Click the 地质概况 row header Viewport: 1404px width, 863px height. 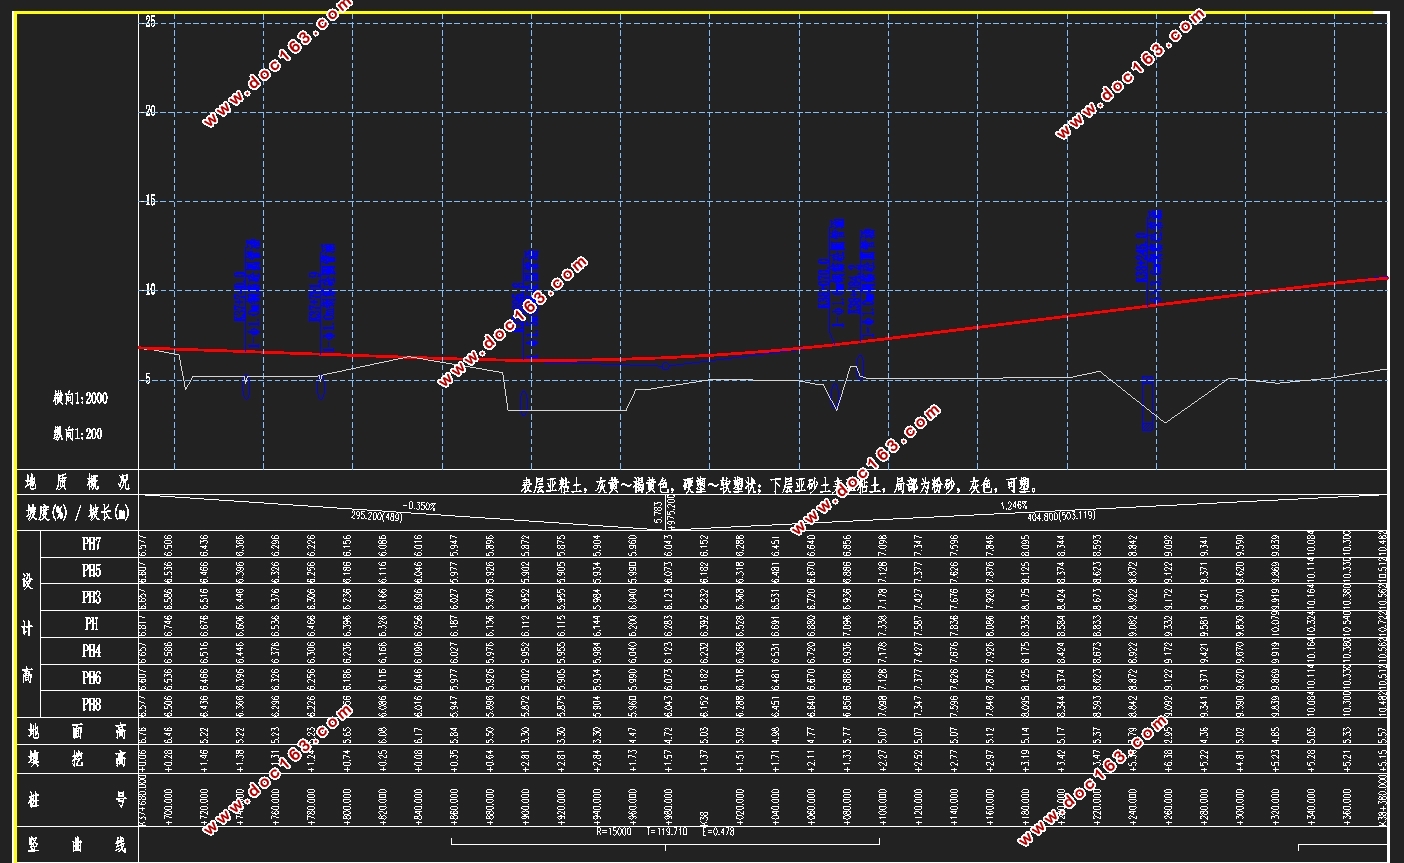click(78, 483)
